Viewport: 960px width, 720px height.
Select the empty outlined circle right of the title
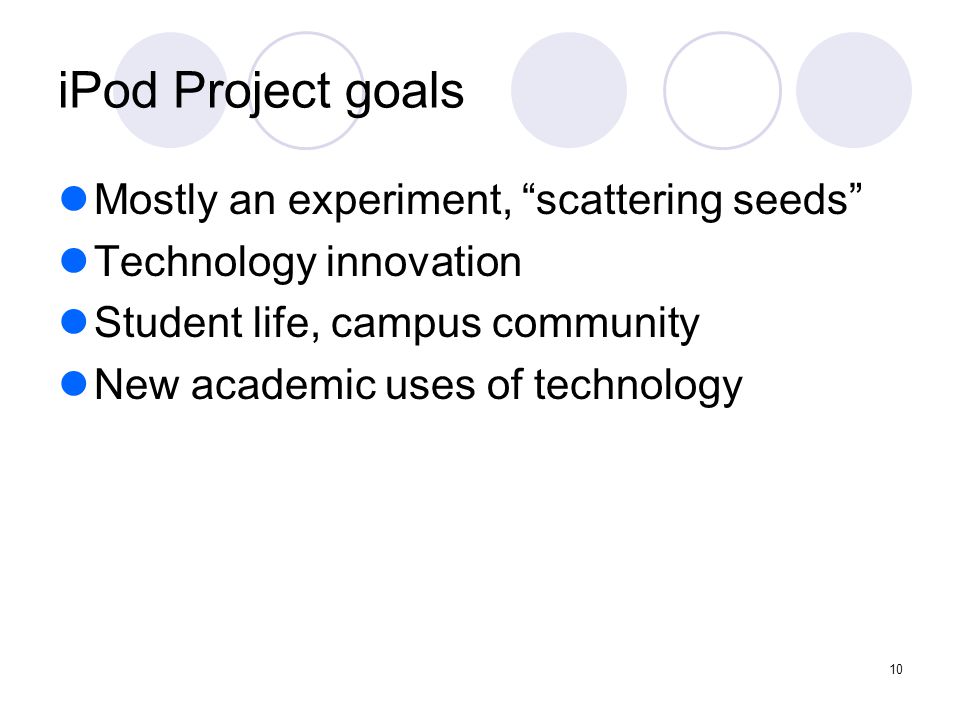click(x=722, y=90)
